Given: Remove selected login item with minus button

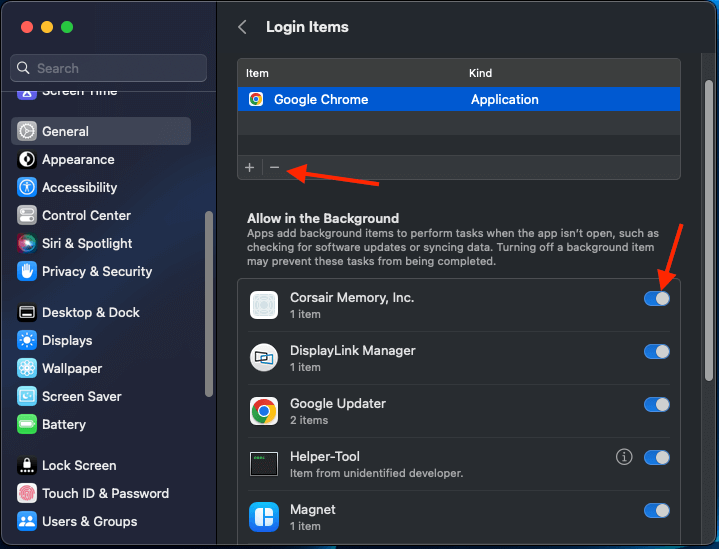Looking at the screenshot, I should coord(275,167).
